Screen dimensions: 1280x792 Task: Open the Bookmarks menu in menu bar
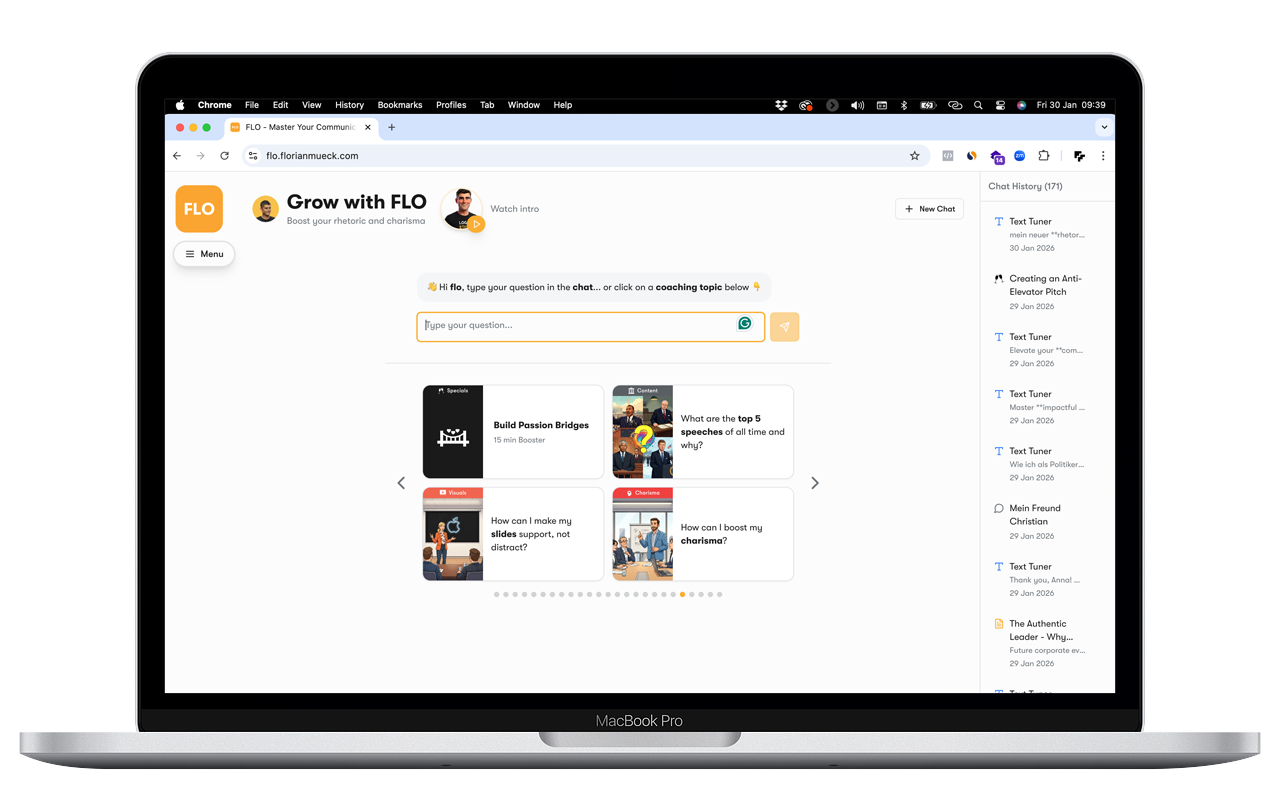[400, 105]
